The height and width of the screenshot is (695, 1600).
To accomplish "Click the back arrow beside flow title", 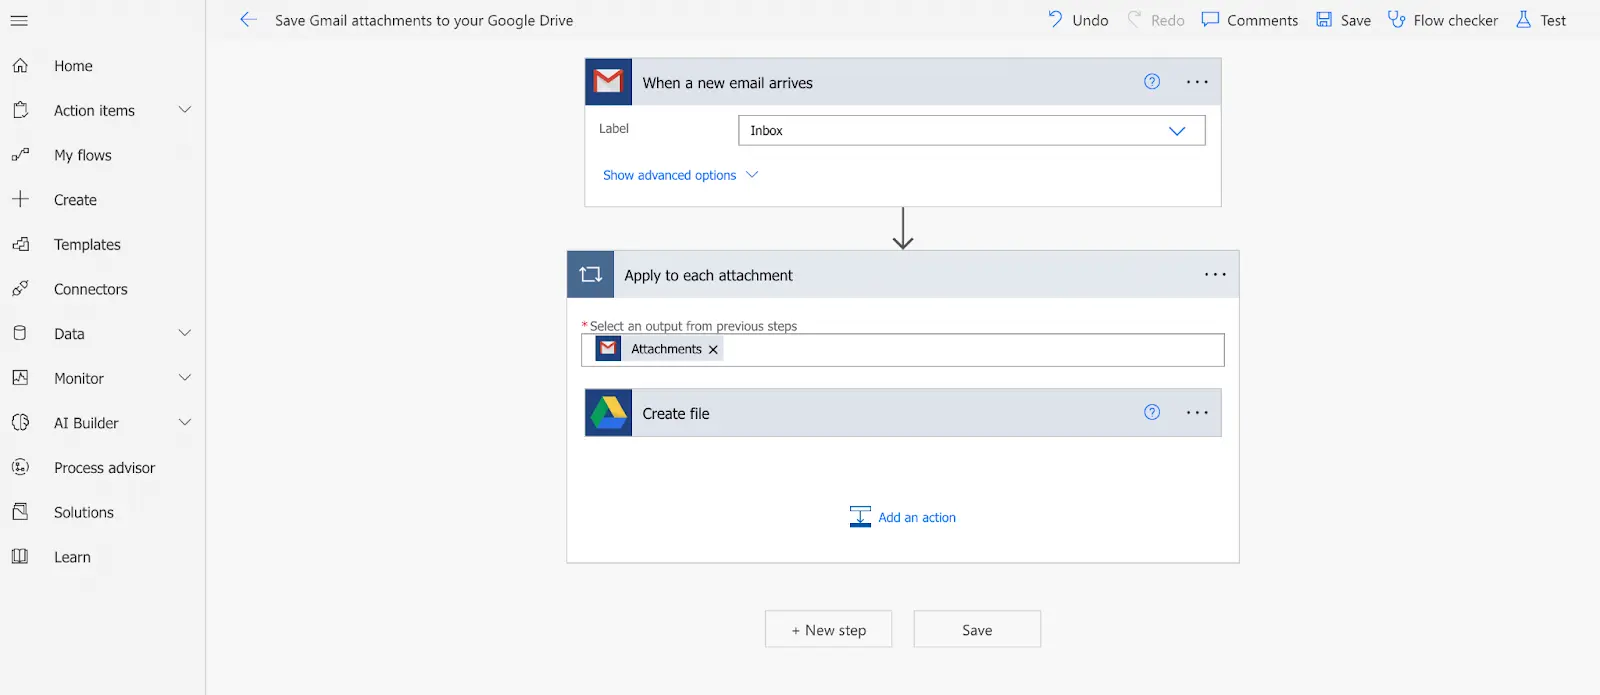I will tap(248, 20).
